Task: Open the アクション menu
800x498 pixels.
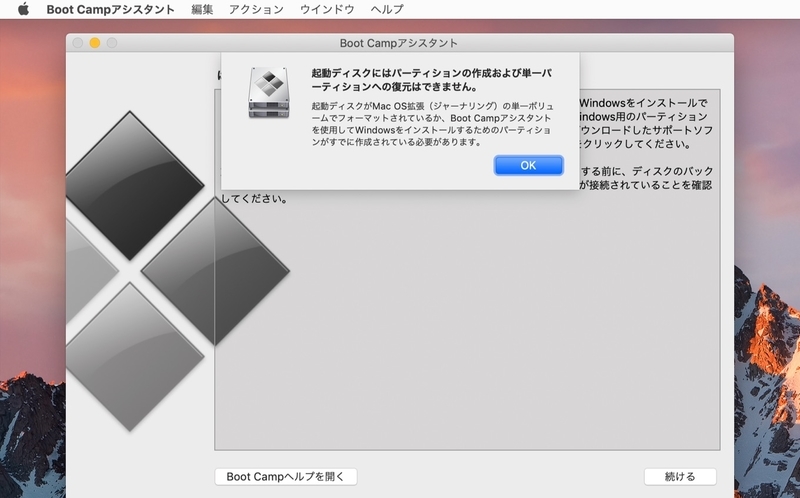Action: 256,9
